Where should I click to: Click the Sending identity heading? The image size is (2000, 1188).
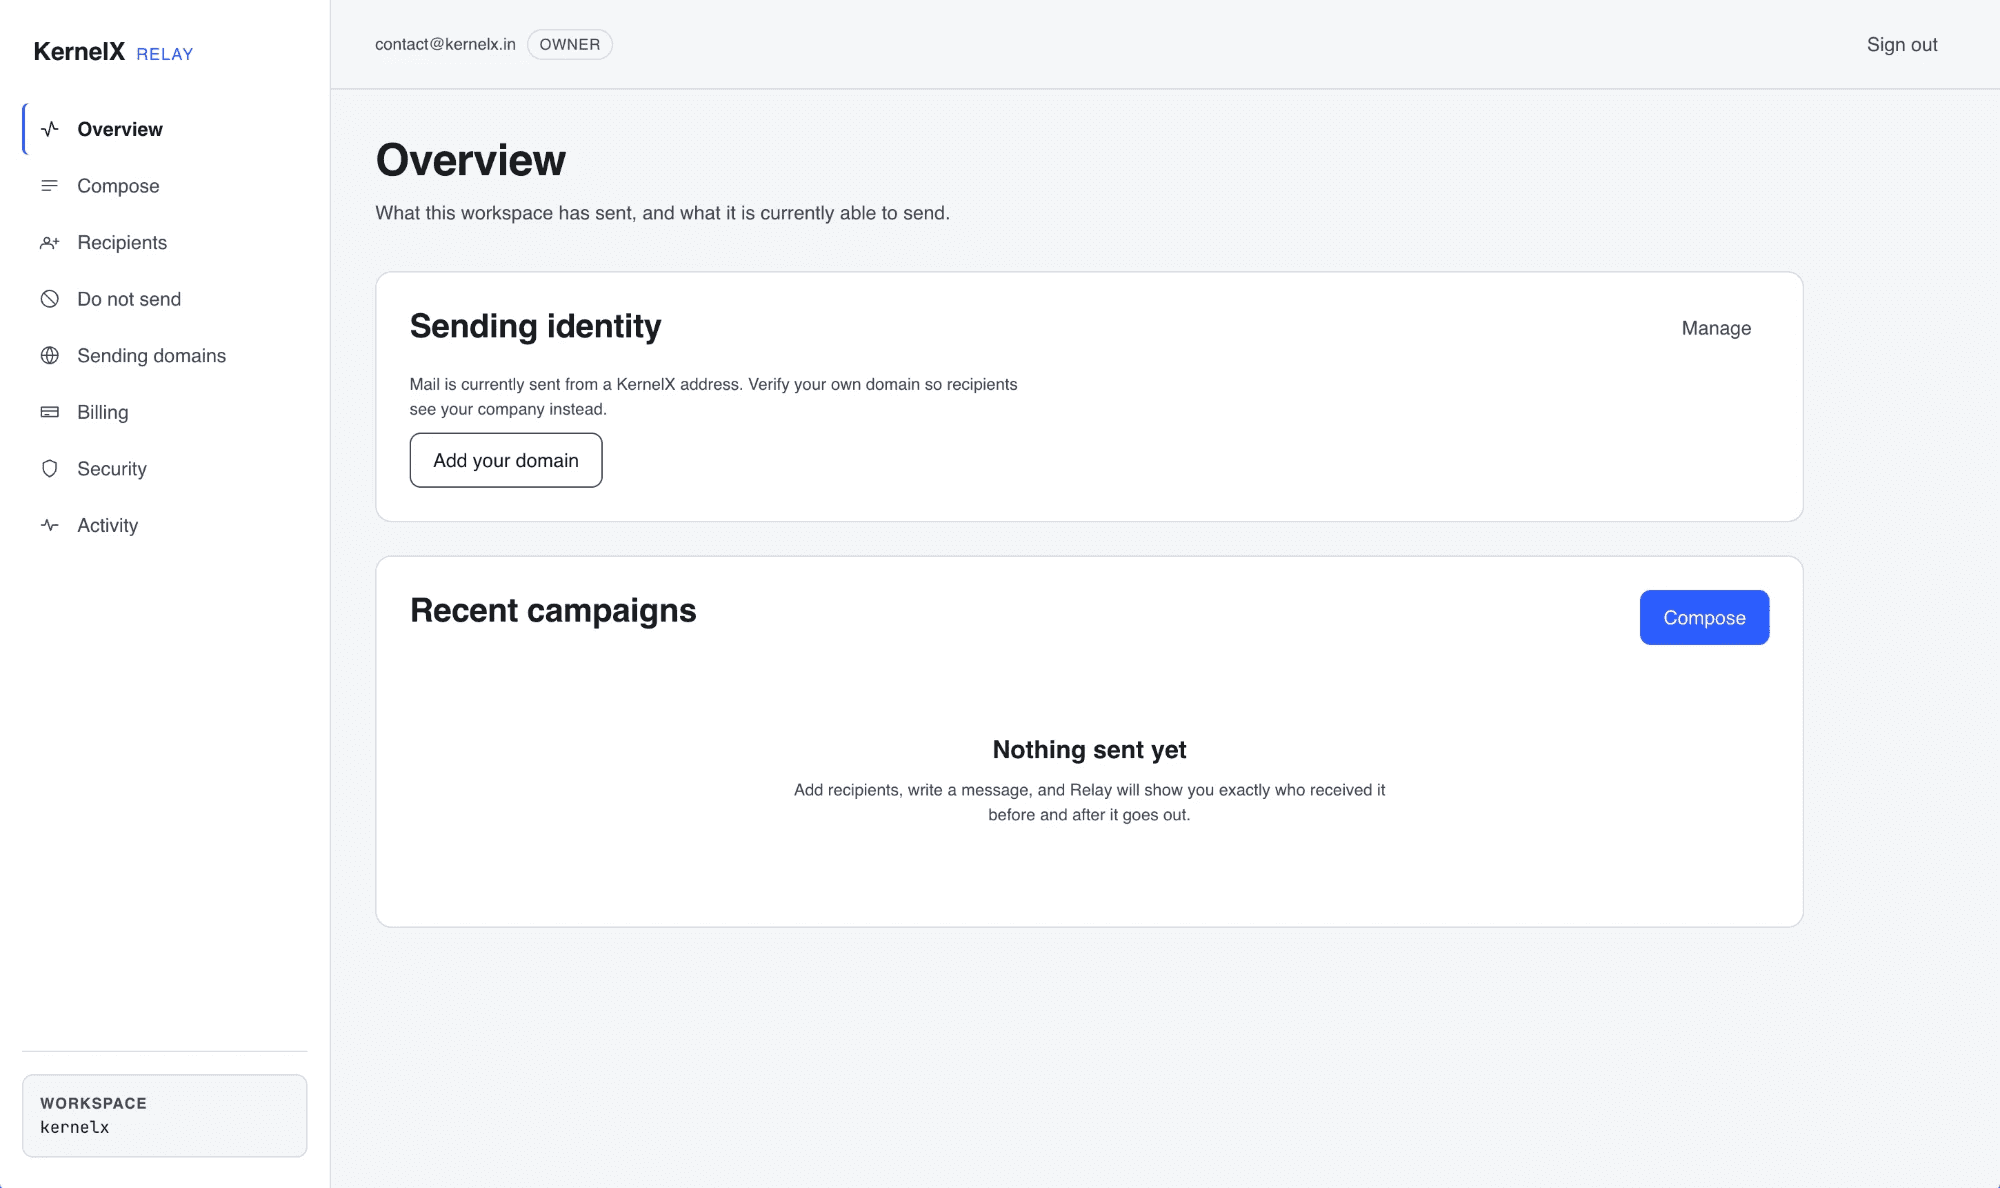pos(535,327)
